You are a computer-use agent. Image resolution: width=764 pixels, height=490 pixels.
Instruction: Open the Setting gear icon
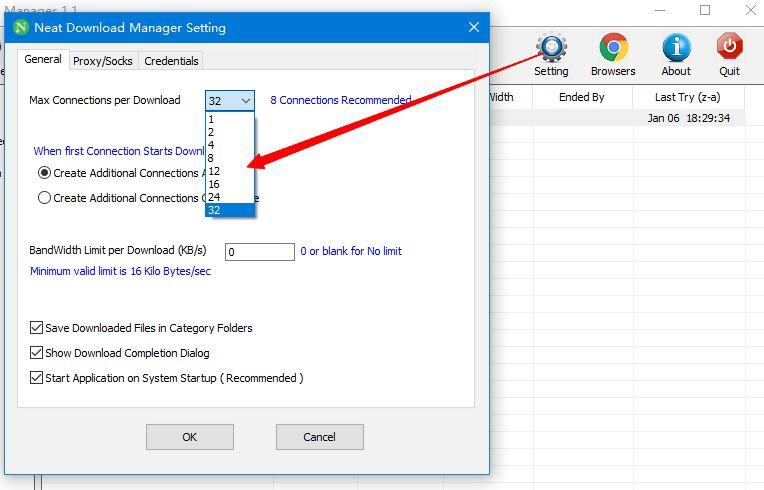pyautogui.click(x=552, y=47)
